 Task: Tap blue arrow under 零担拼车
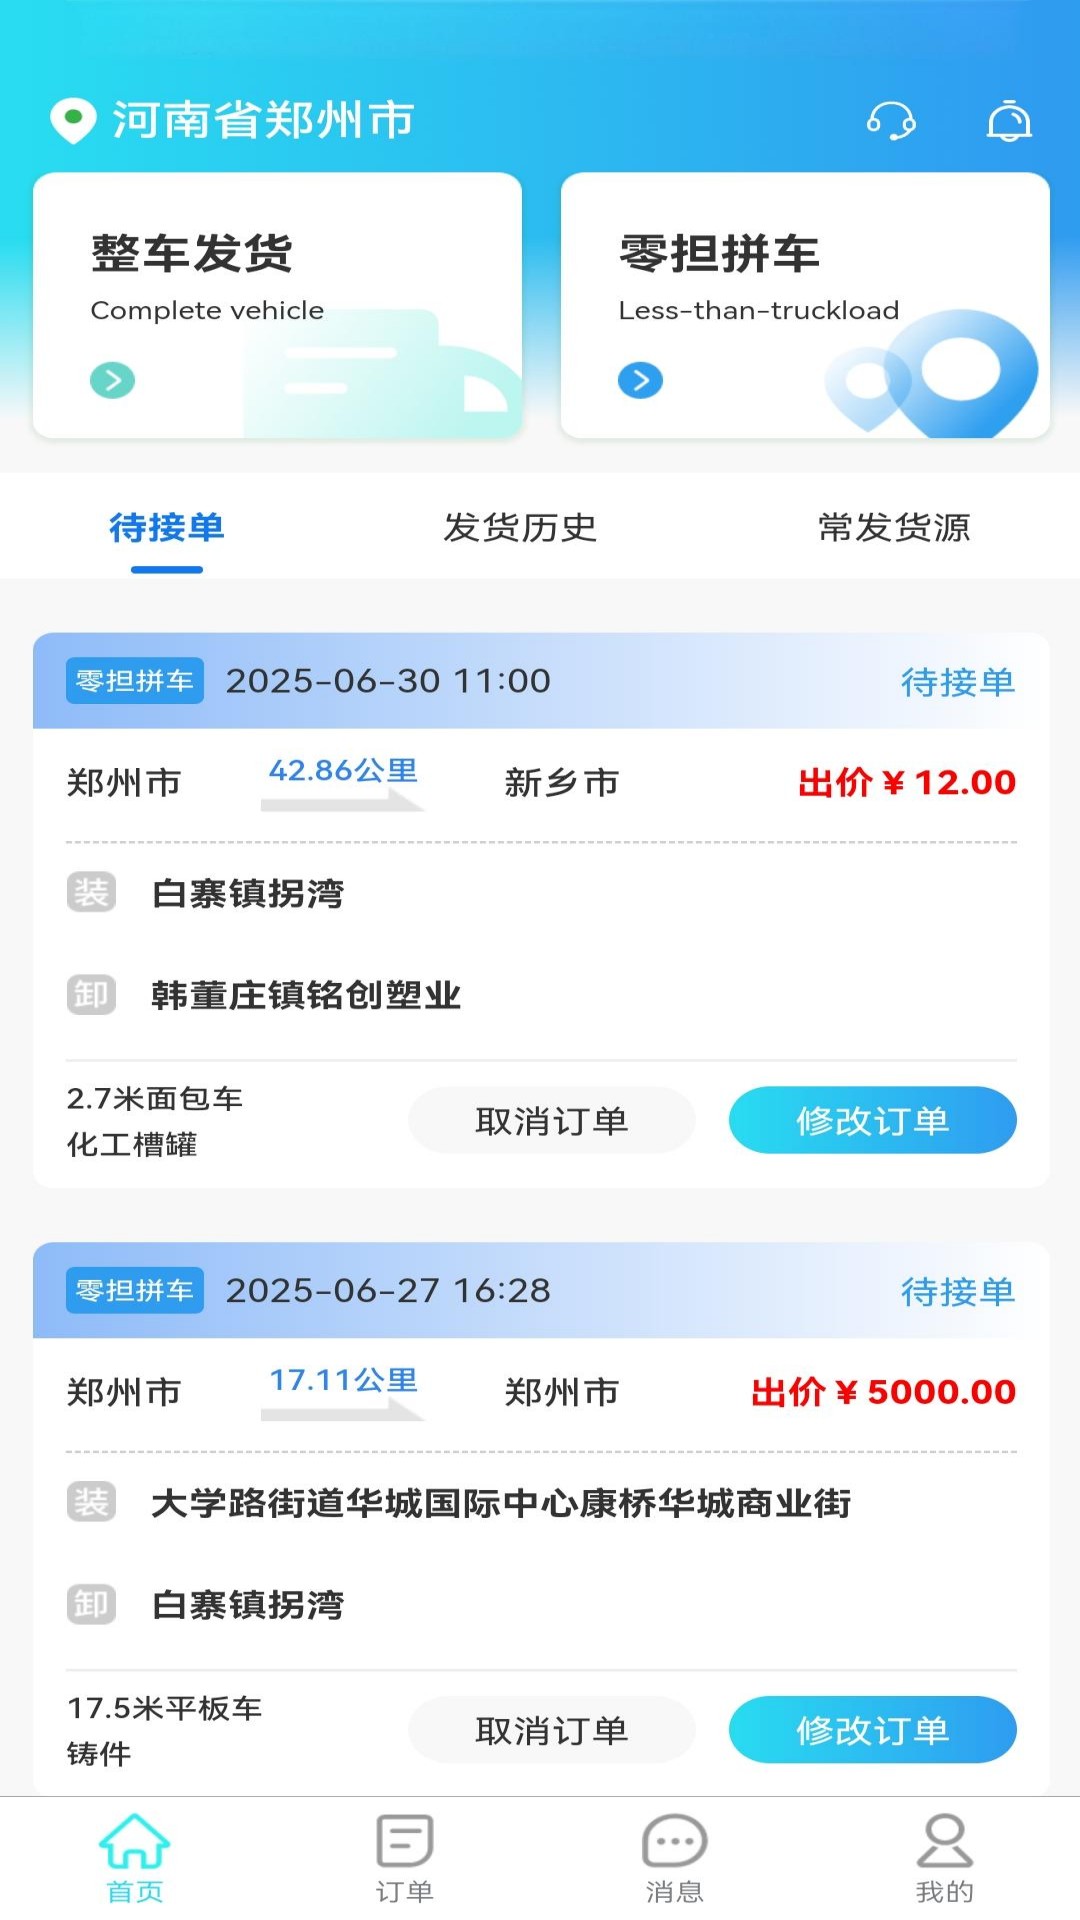[x=640, y=380]
